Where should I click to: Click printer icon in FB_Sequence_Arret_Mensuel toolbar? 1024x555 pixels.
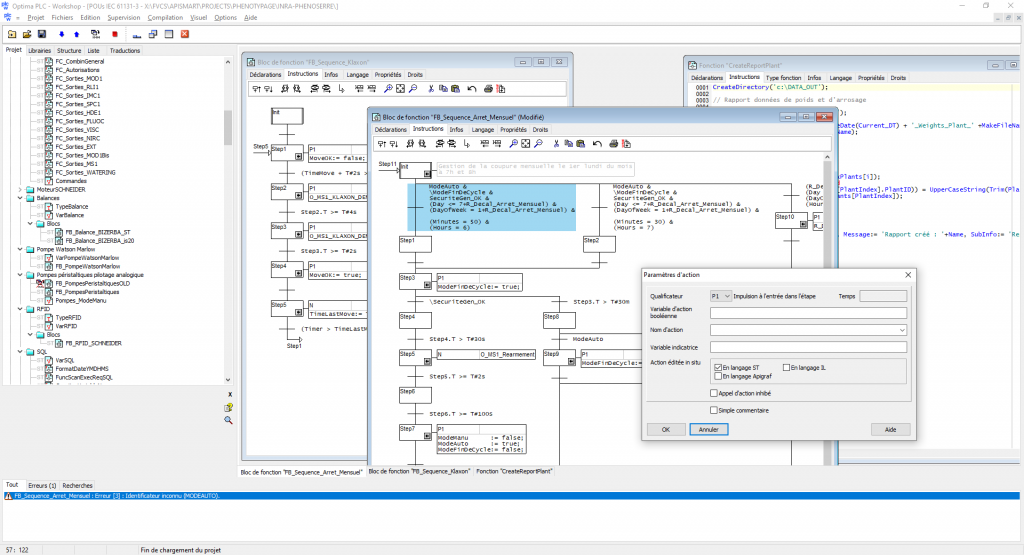(x=614, y=144)
